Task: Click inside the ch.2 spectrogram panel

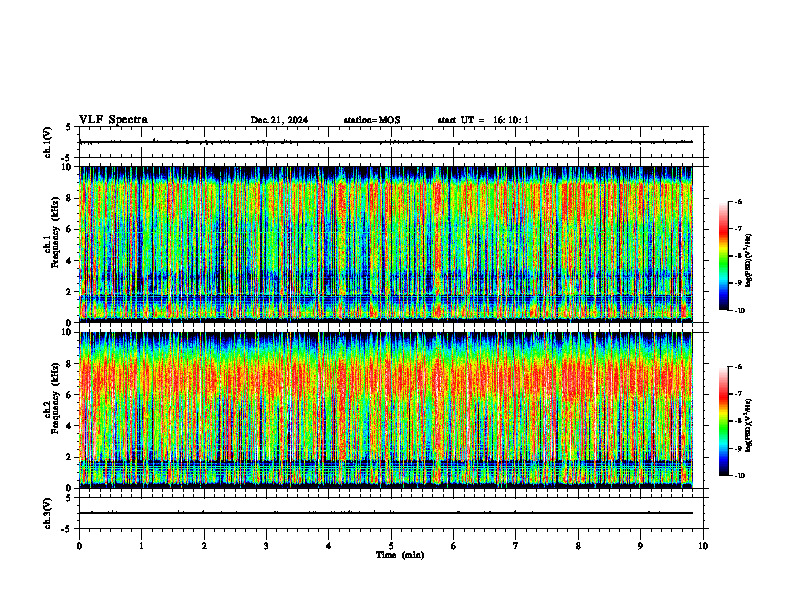Action: 386,410
